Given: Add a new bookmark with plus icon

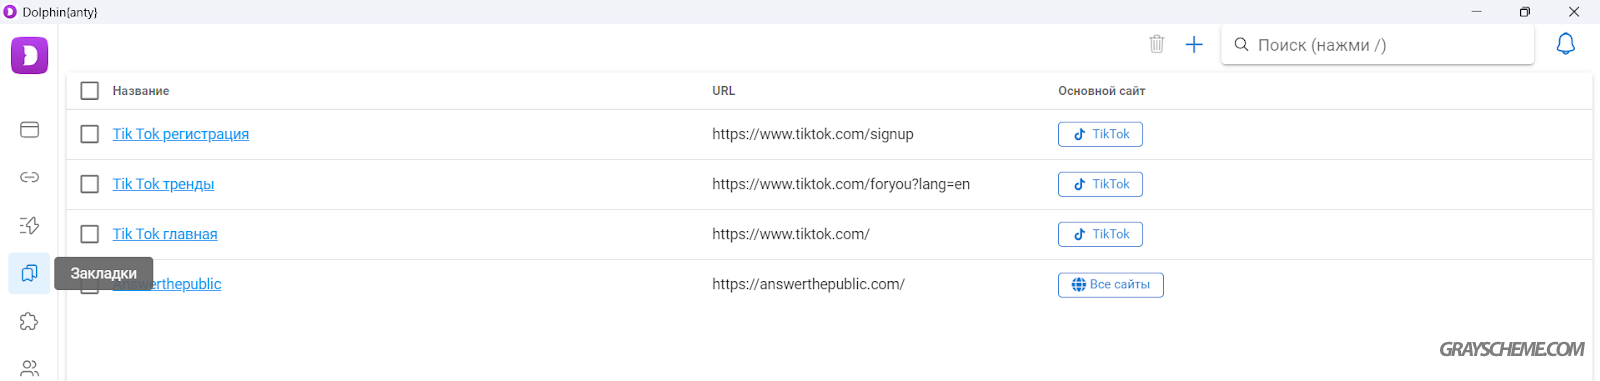Looking at the screenshot, I should click(x=1194, y=44).
